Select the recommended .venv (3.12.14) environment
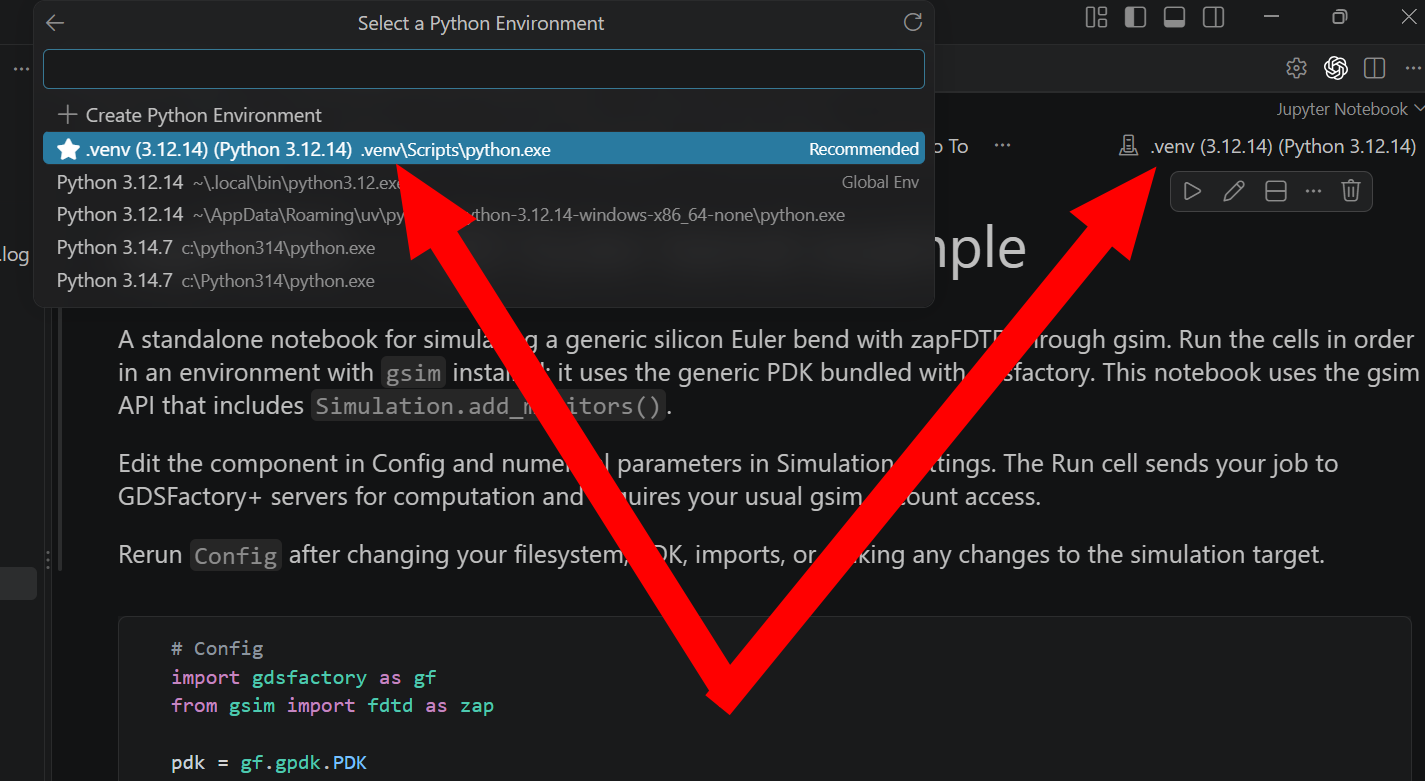 [x=484, y=149]
